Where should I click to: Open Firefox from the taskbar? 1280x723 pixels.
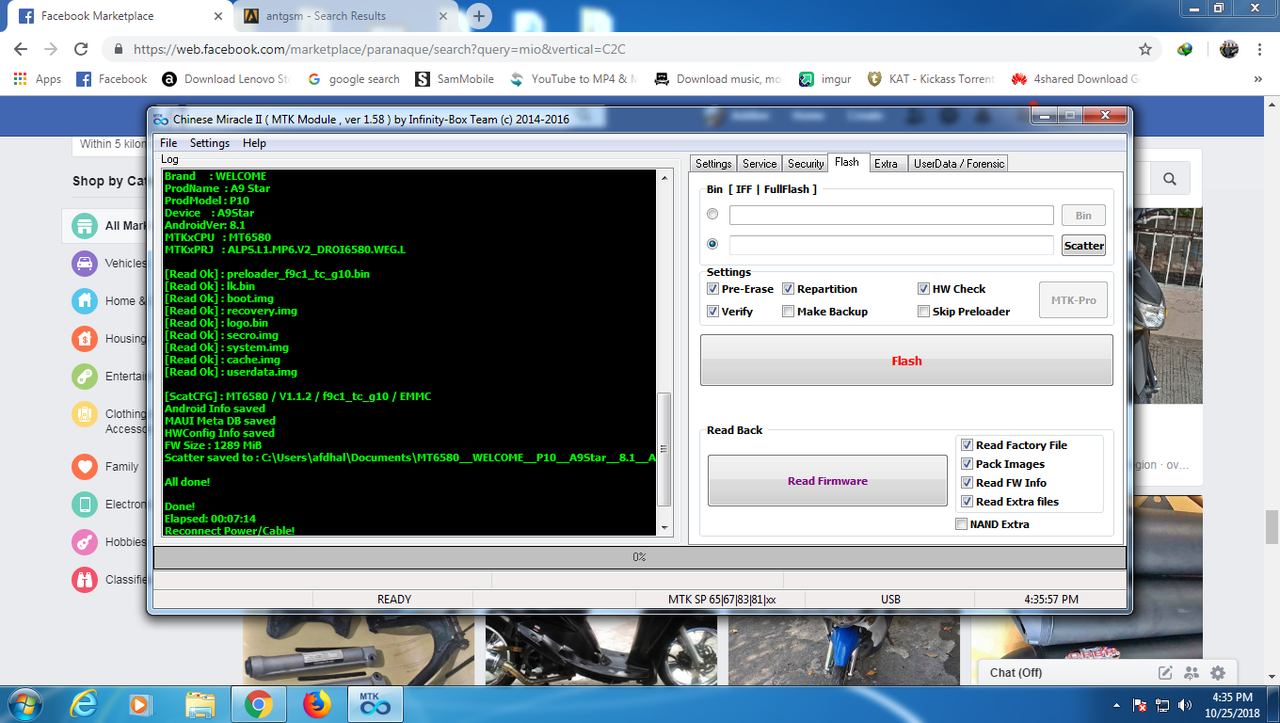318,705
